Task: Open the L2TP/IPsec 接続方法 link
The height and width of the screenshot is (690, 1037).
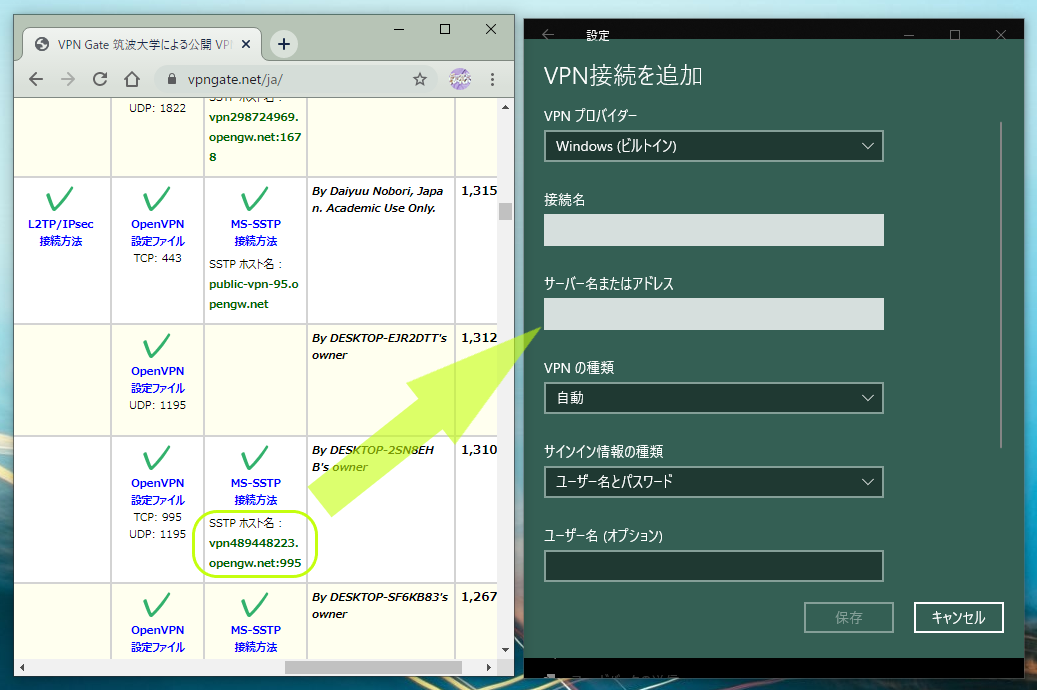Action: coord(61,232)
